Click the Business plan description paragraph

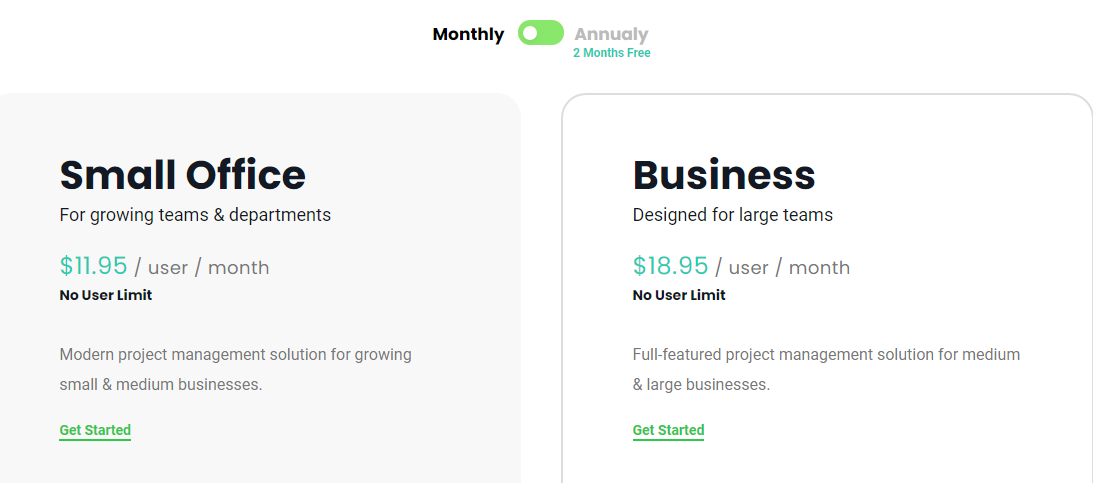pos(827,369)
